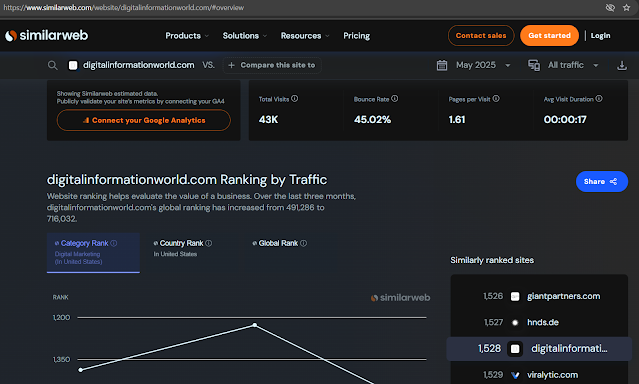Click the rank number 1,528

[489, 349]
